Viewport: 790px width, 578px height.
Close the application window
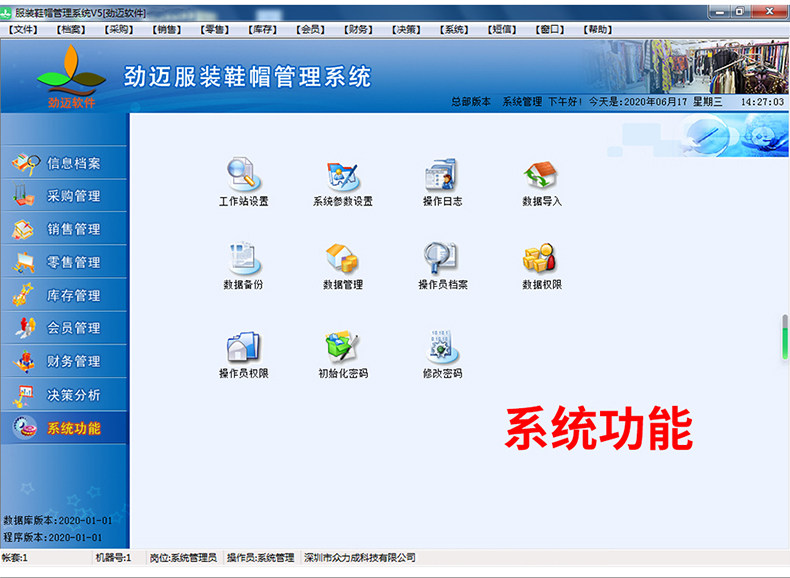[769, 12]
